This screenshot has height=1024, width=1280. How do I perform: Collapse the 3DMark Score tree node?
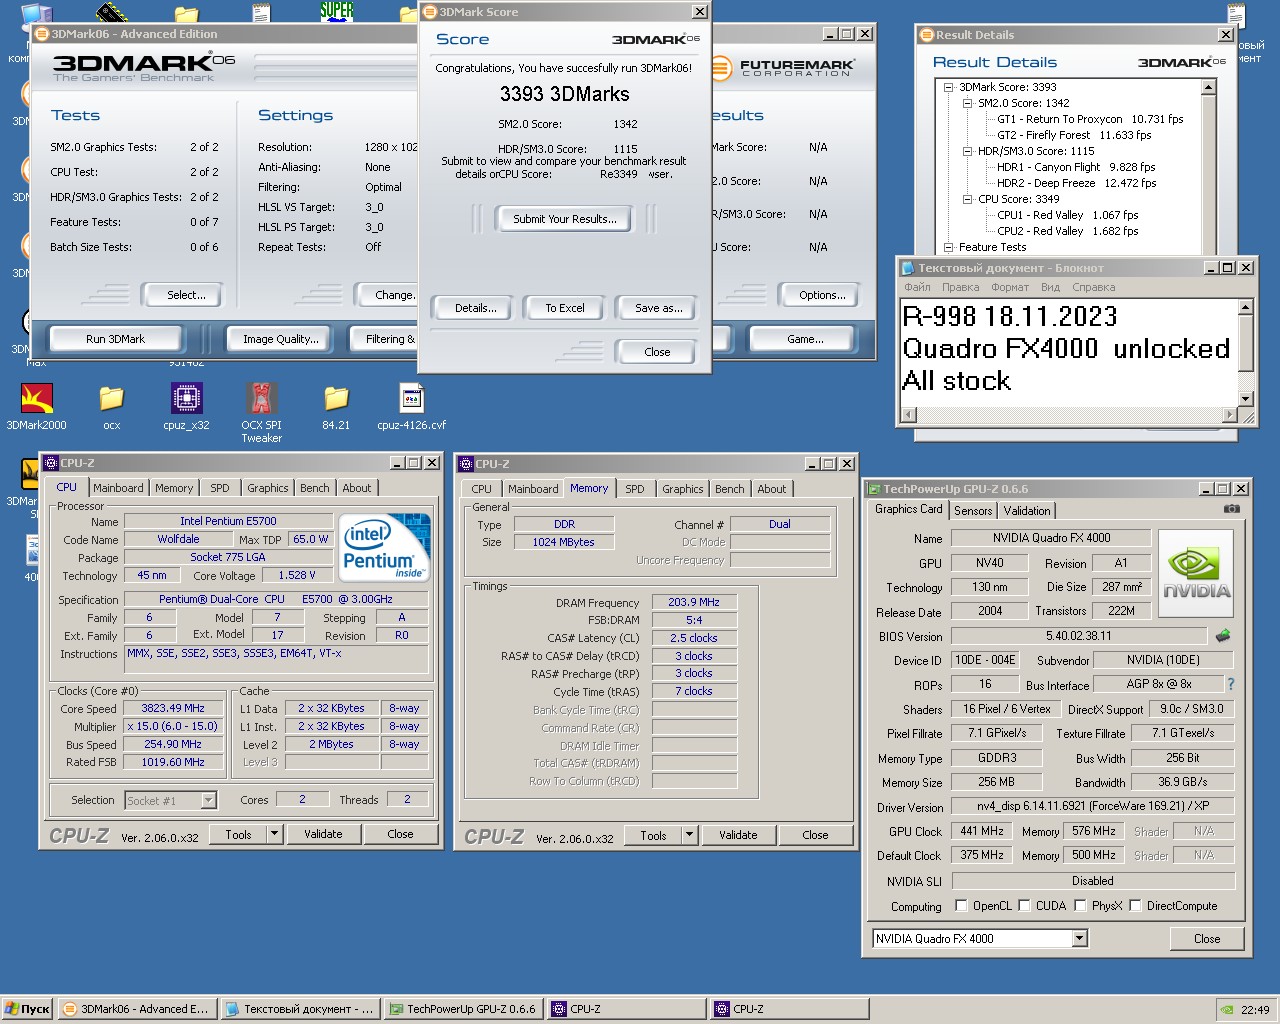[x=948, y=87]
